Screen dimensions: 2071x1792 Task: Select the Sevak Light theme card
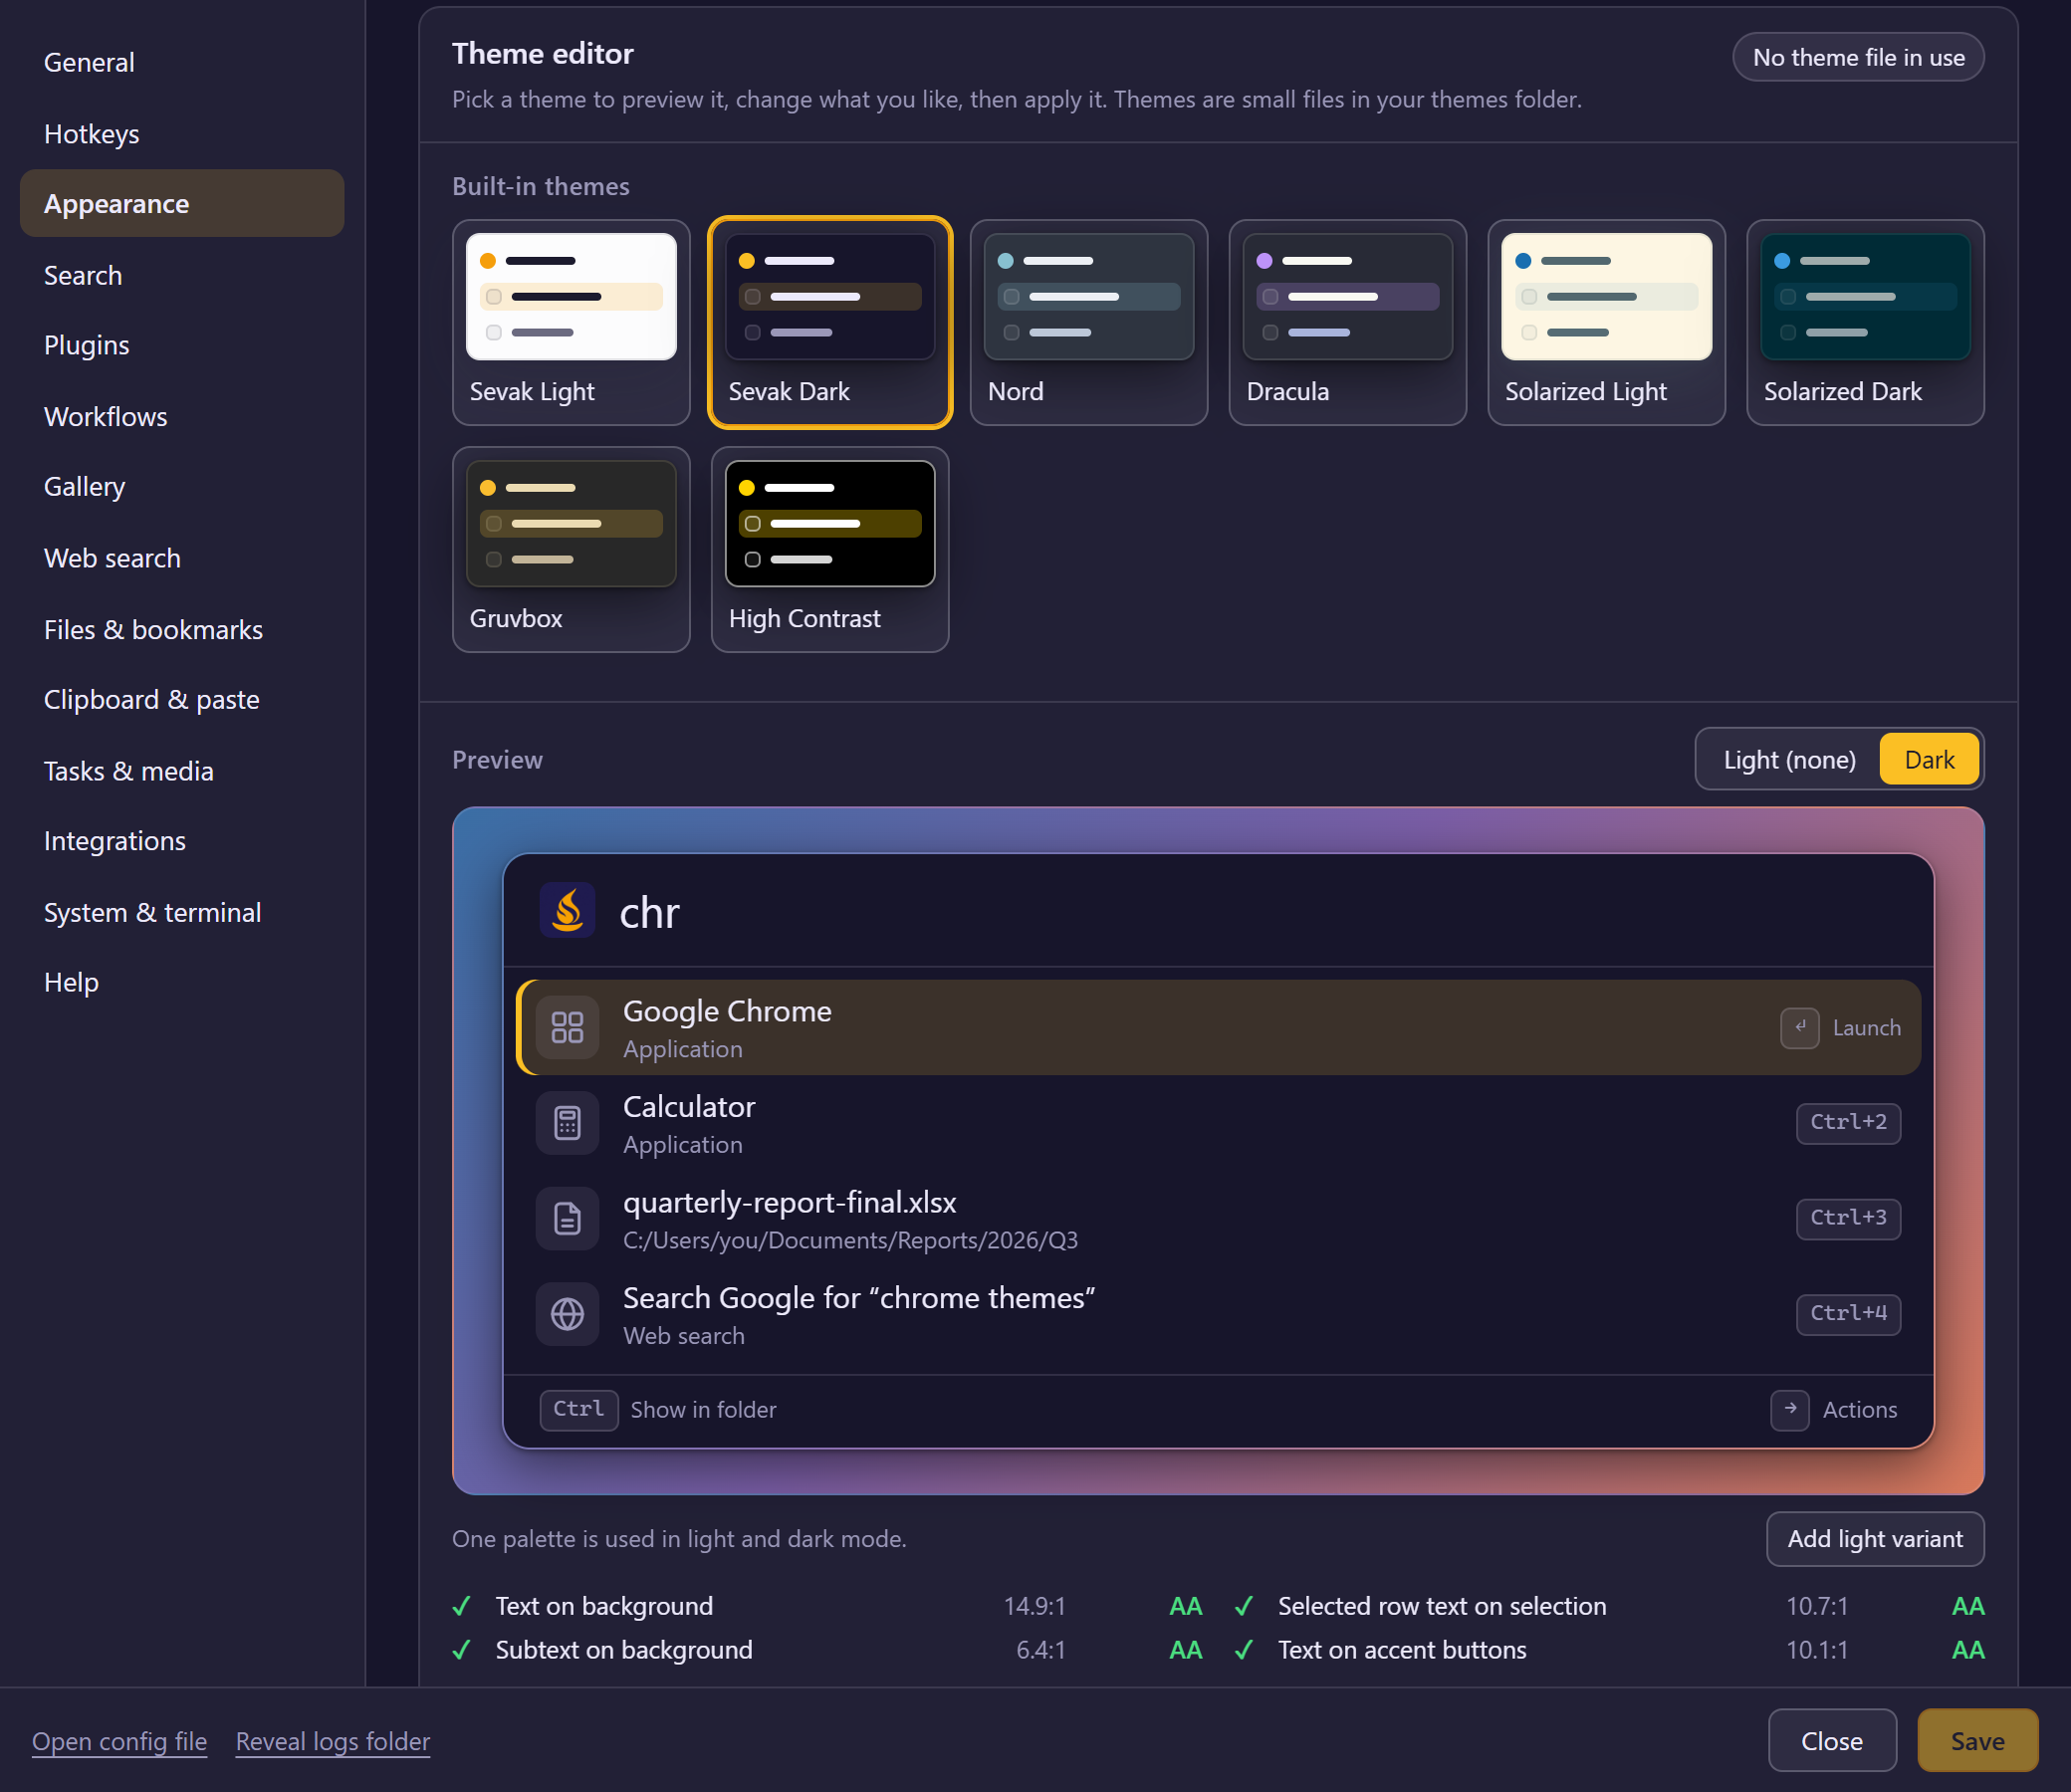(x=571, y=322)
